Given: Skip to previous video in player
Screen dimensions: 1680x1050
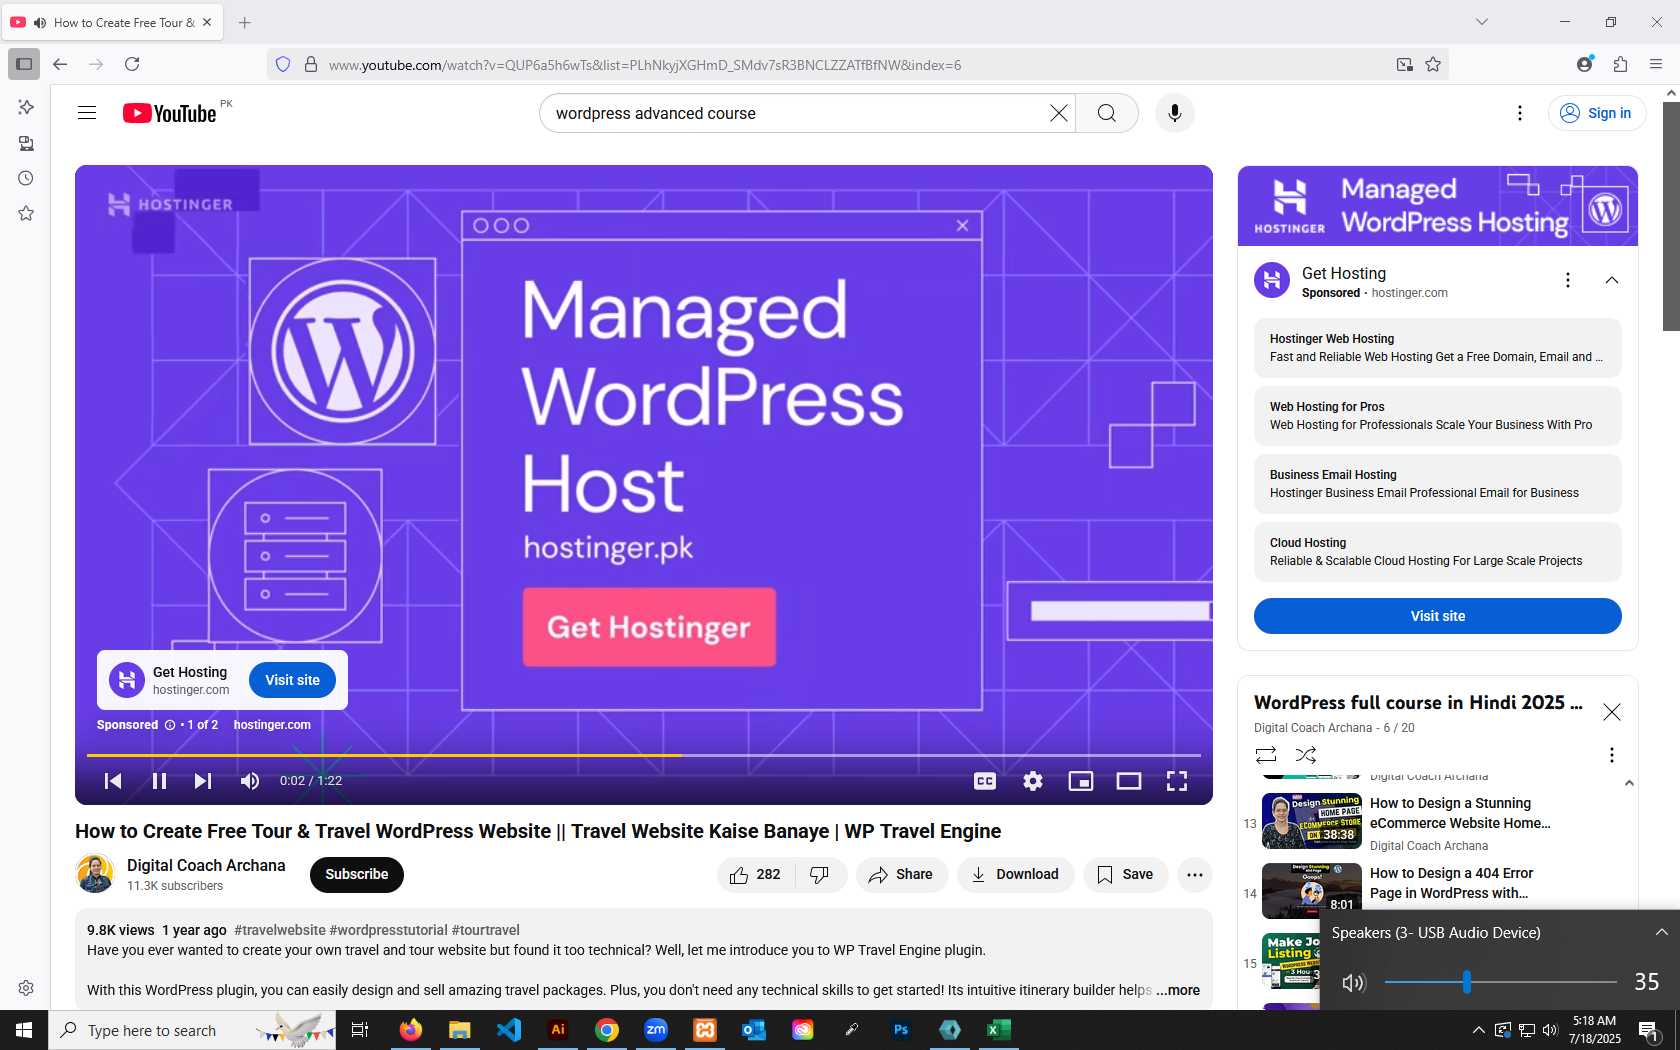Looking at the screenshot, I should 113,781.
